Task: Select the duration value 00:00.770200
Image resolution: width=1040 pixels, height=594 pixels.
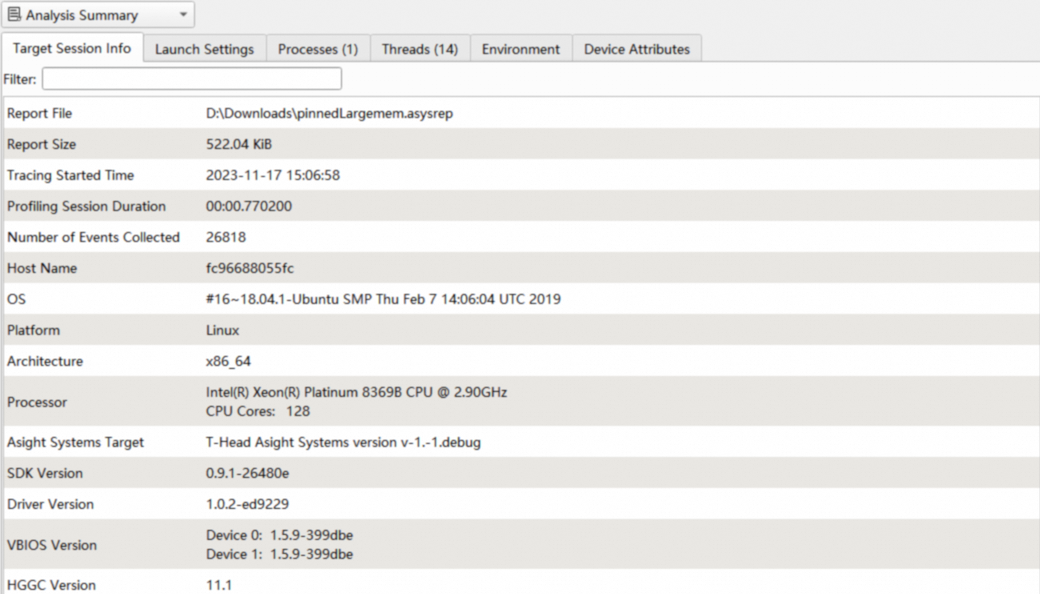Action: [x=249, y=206]
